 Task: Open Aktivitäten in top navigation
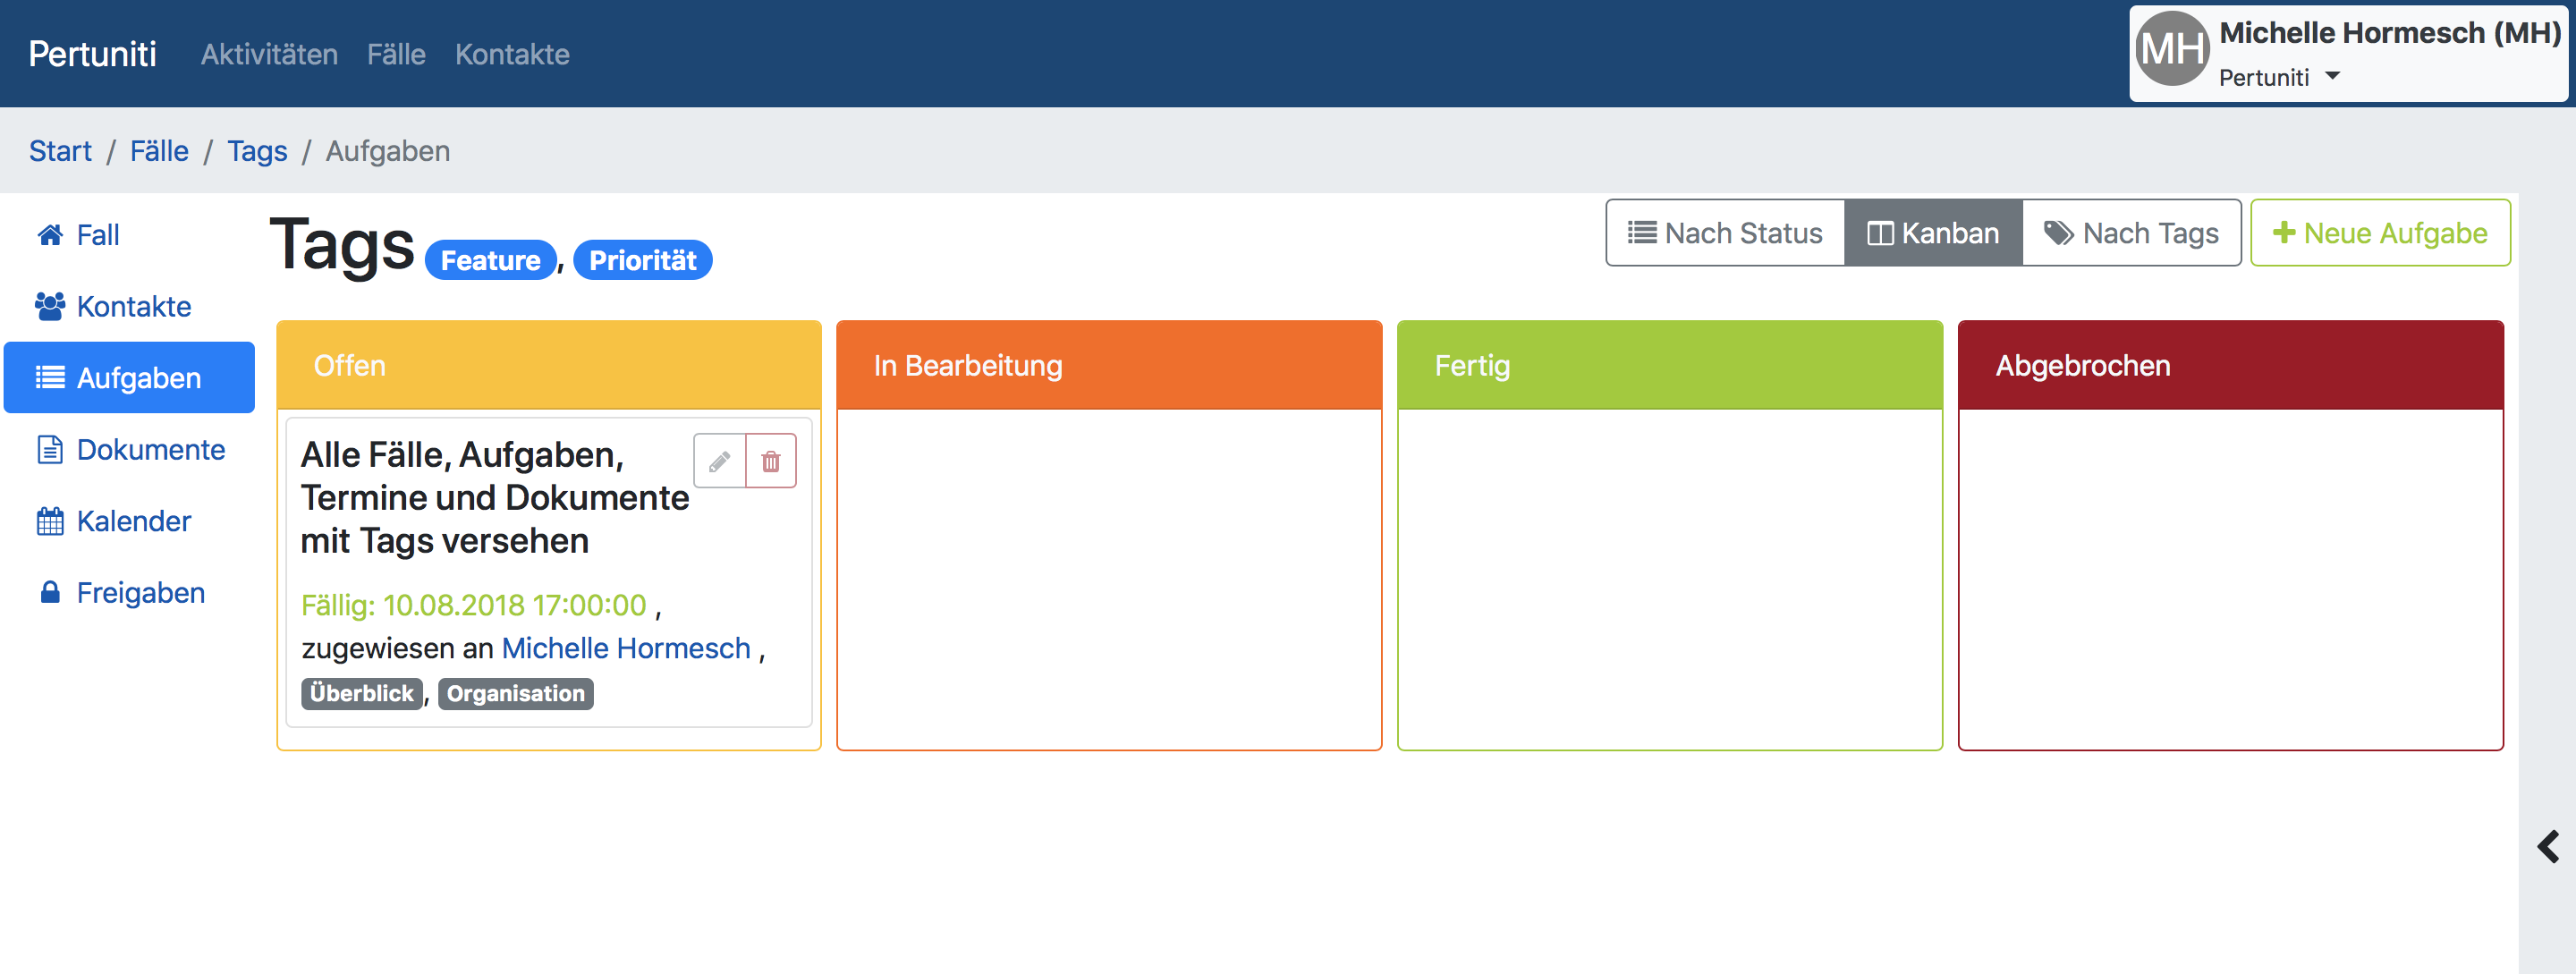269,54
